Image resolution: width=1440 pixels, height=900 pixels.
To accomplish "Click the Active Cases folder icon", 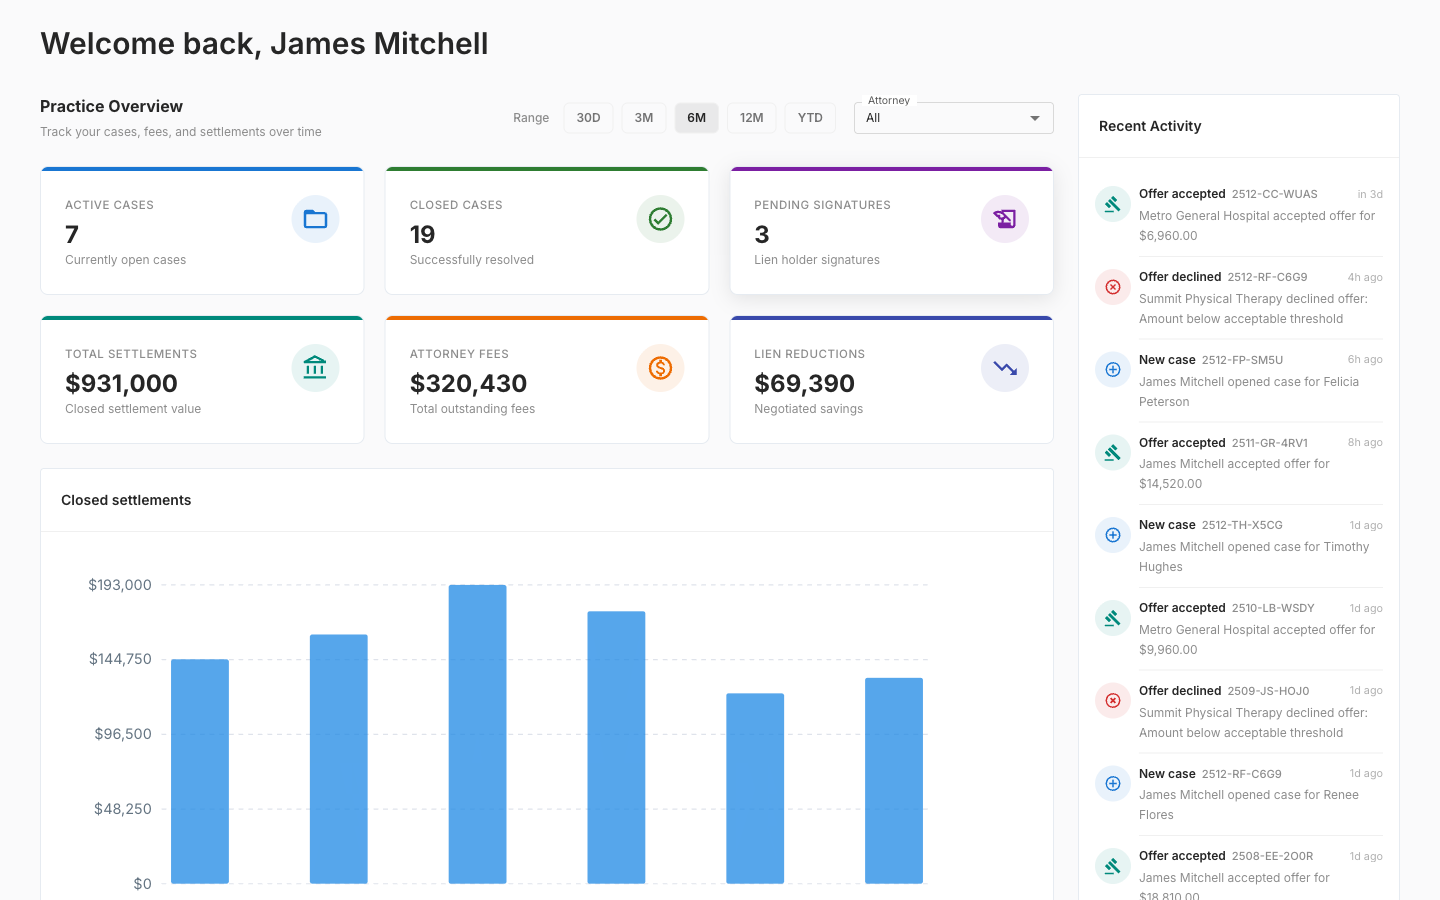I will [x=315, y=218].
